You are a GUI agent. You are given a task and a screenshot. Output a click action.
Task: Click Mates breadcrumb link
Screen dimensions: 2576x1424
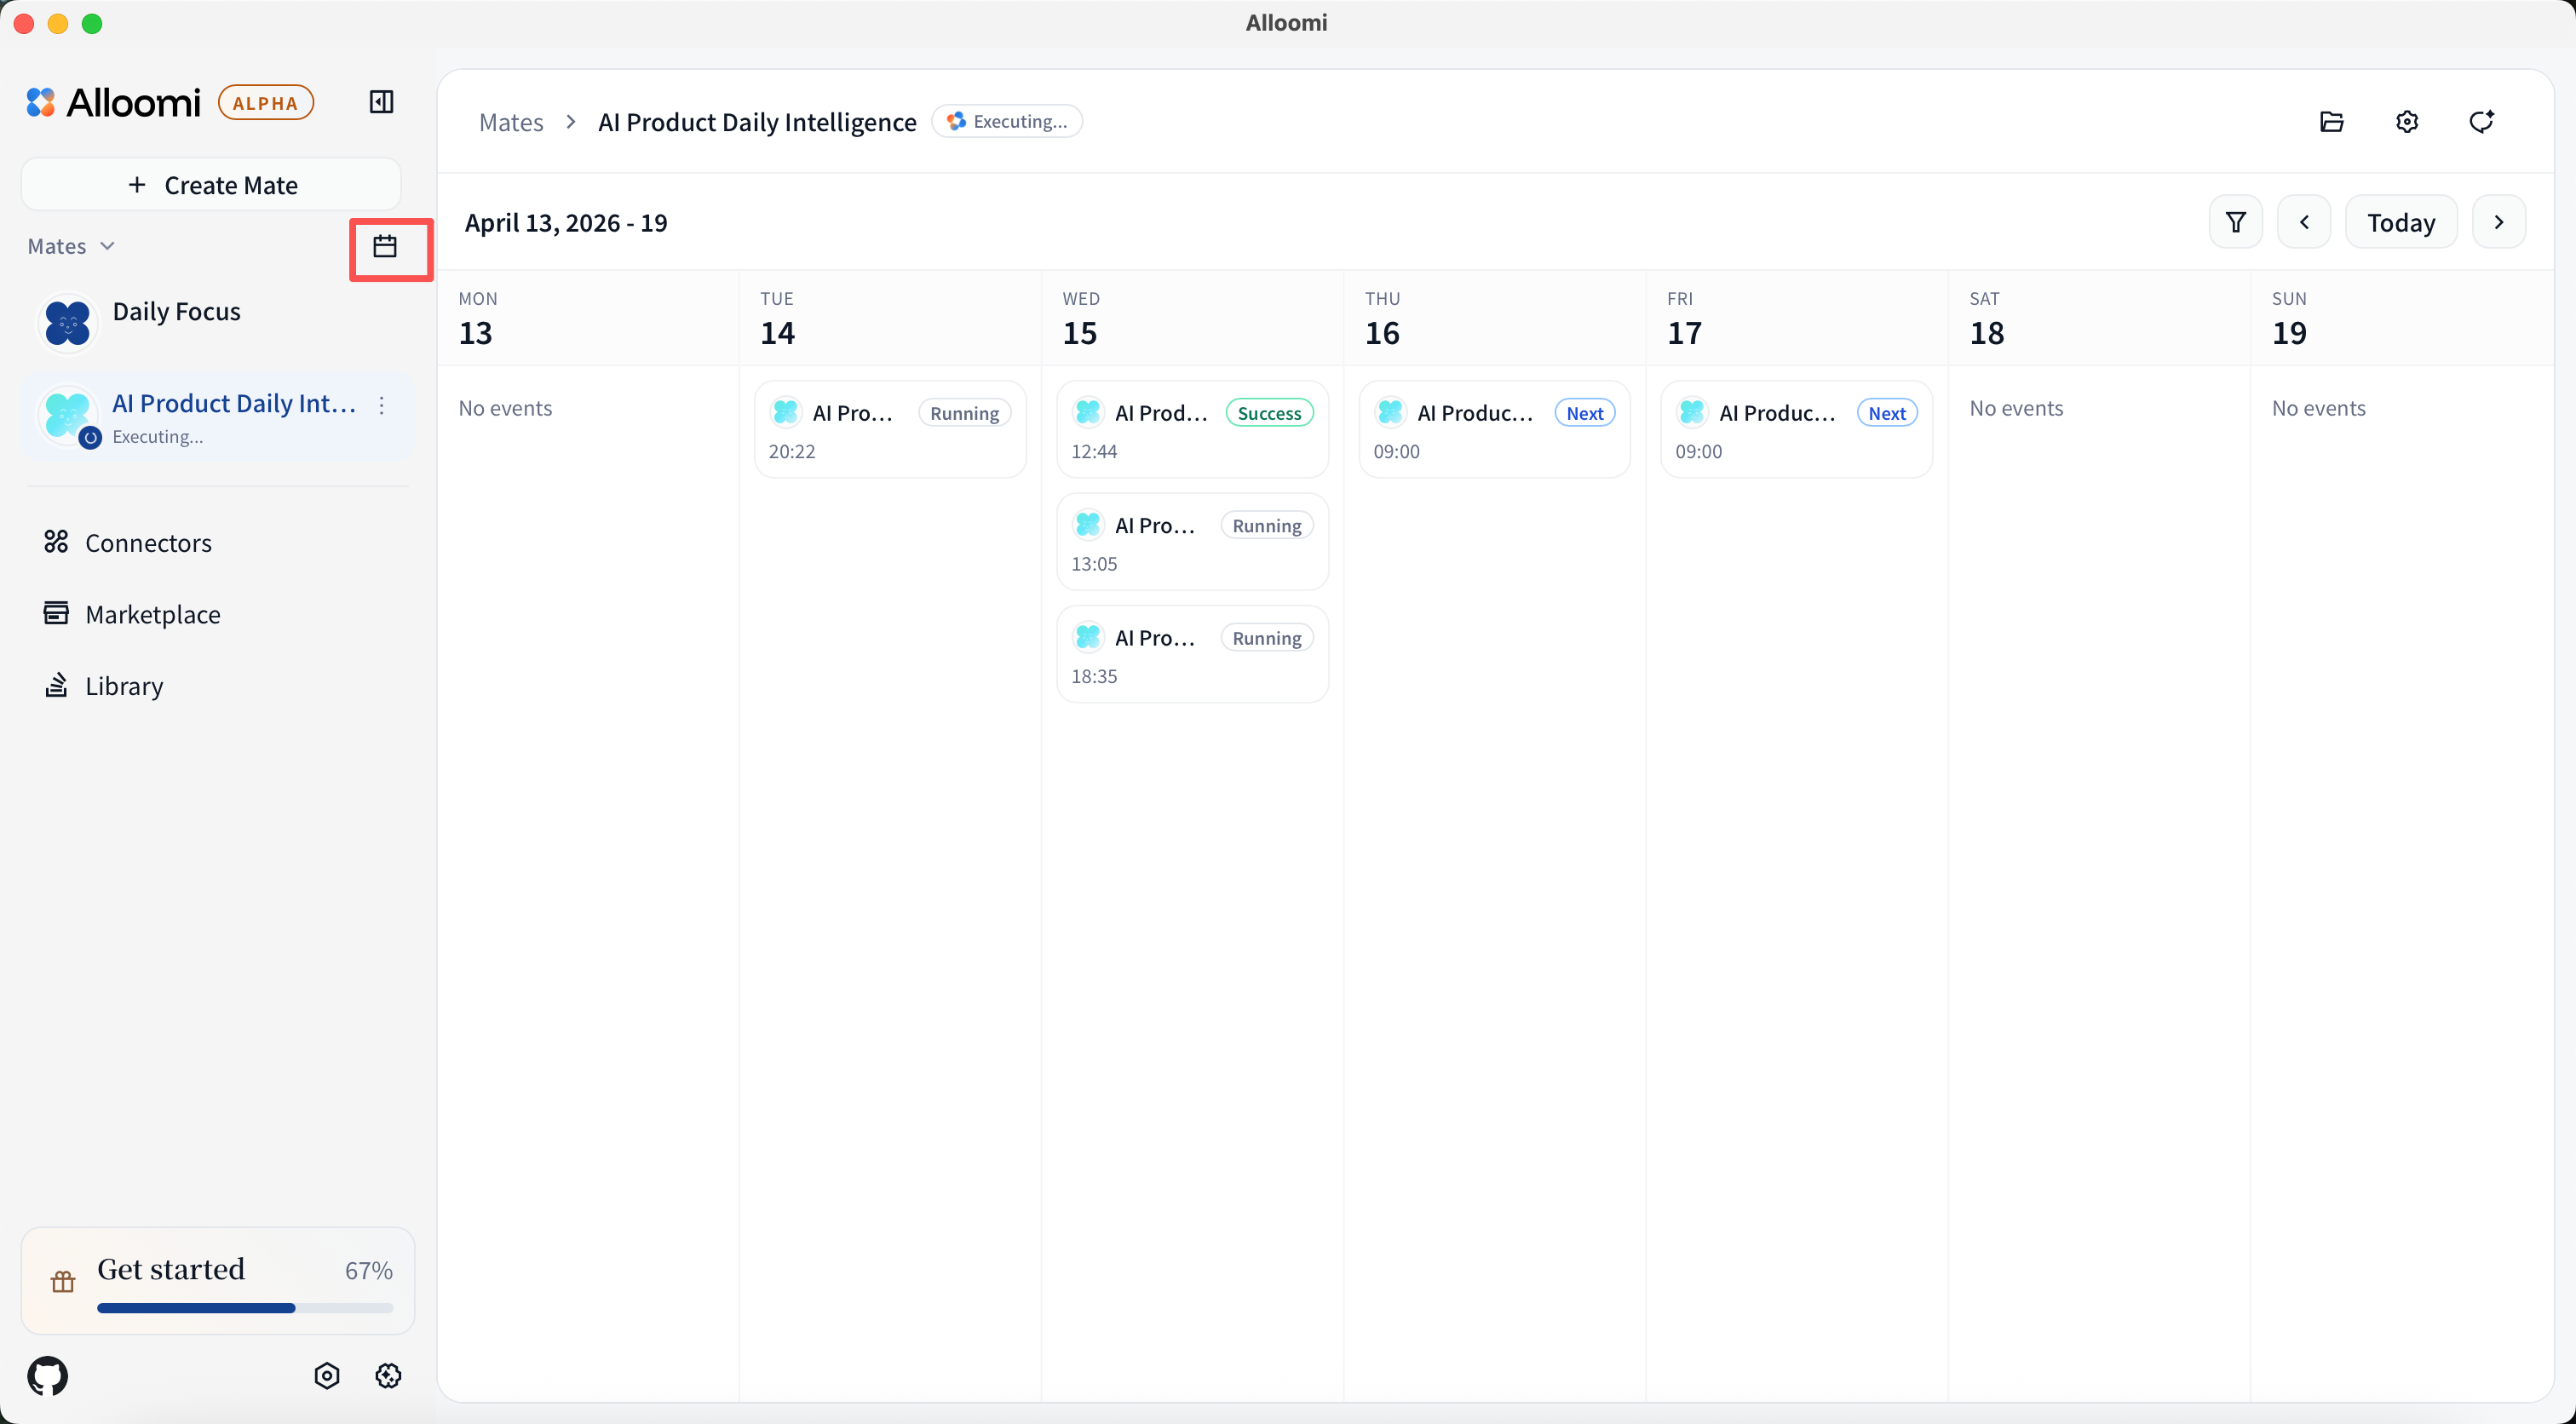(510, 122)
